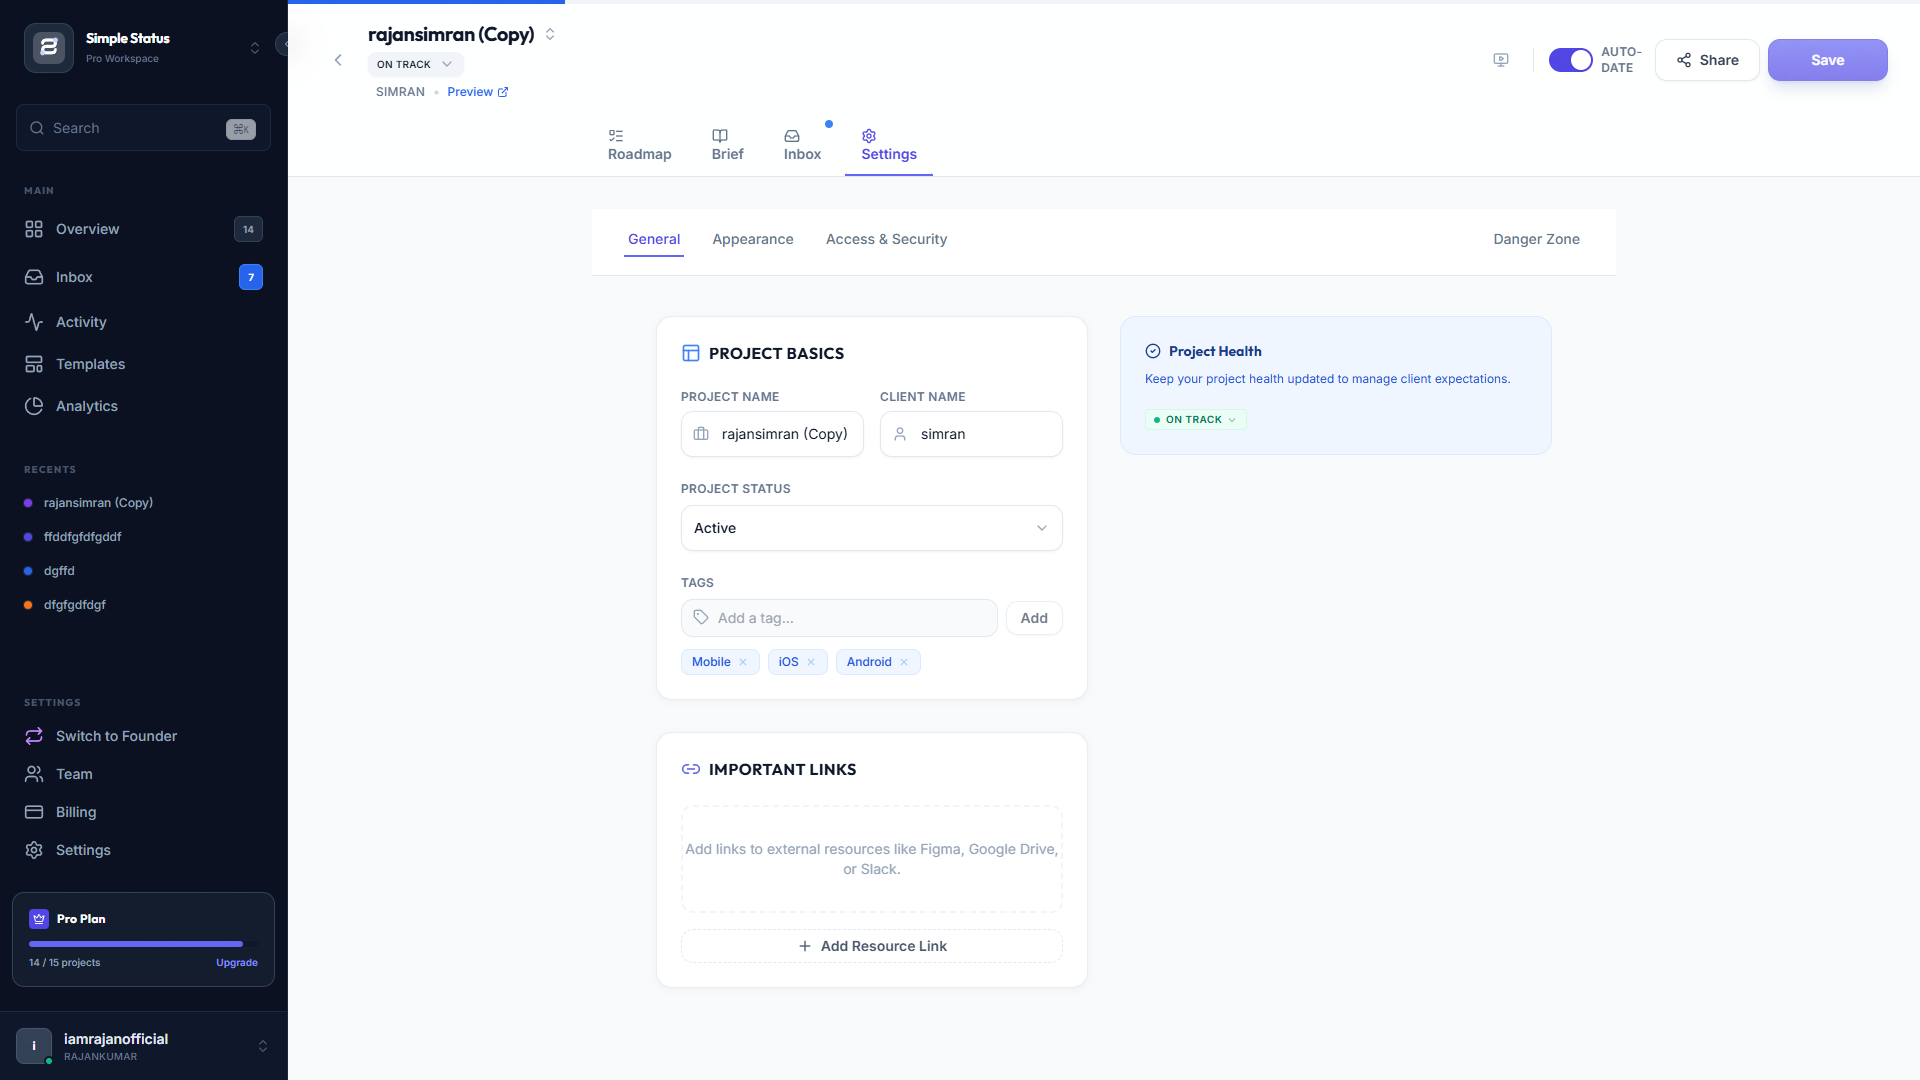Click Switch to Founder in sidebar
Image resolution: width=1920 pixels, height=1080 pixels.
pos(116,736)
